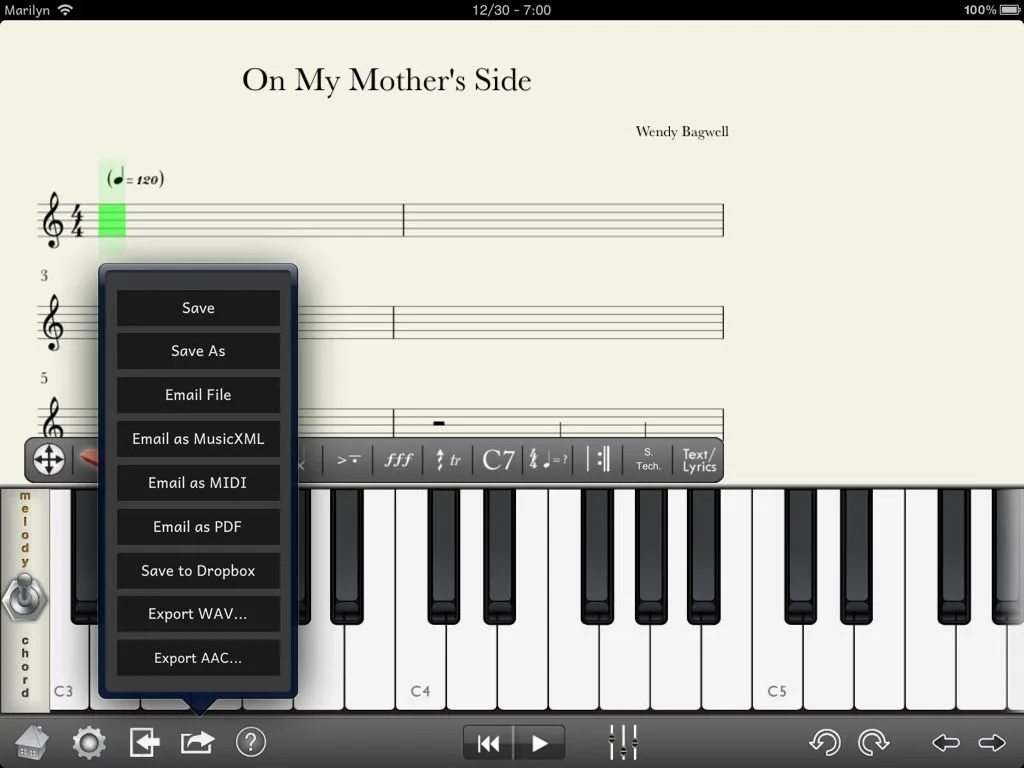The width and height of the screenshot is (1024, 768).
Task: Toggle the melody/chord keyboard switch
Action: point(24,596)
